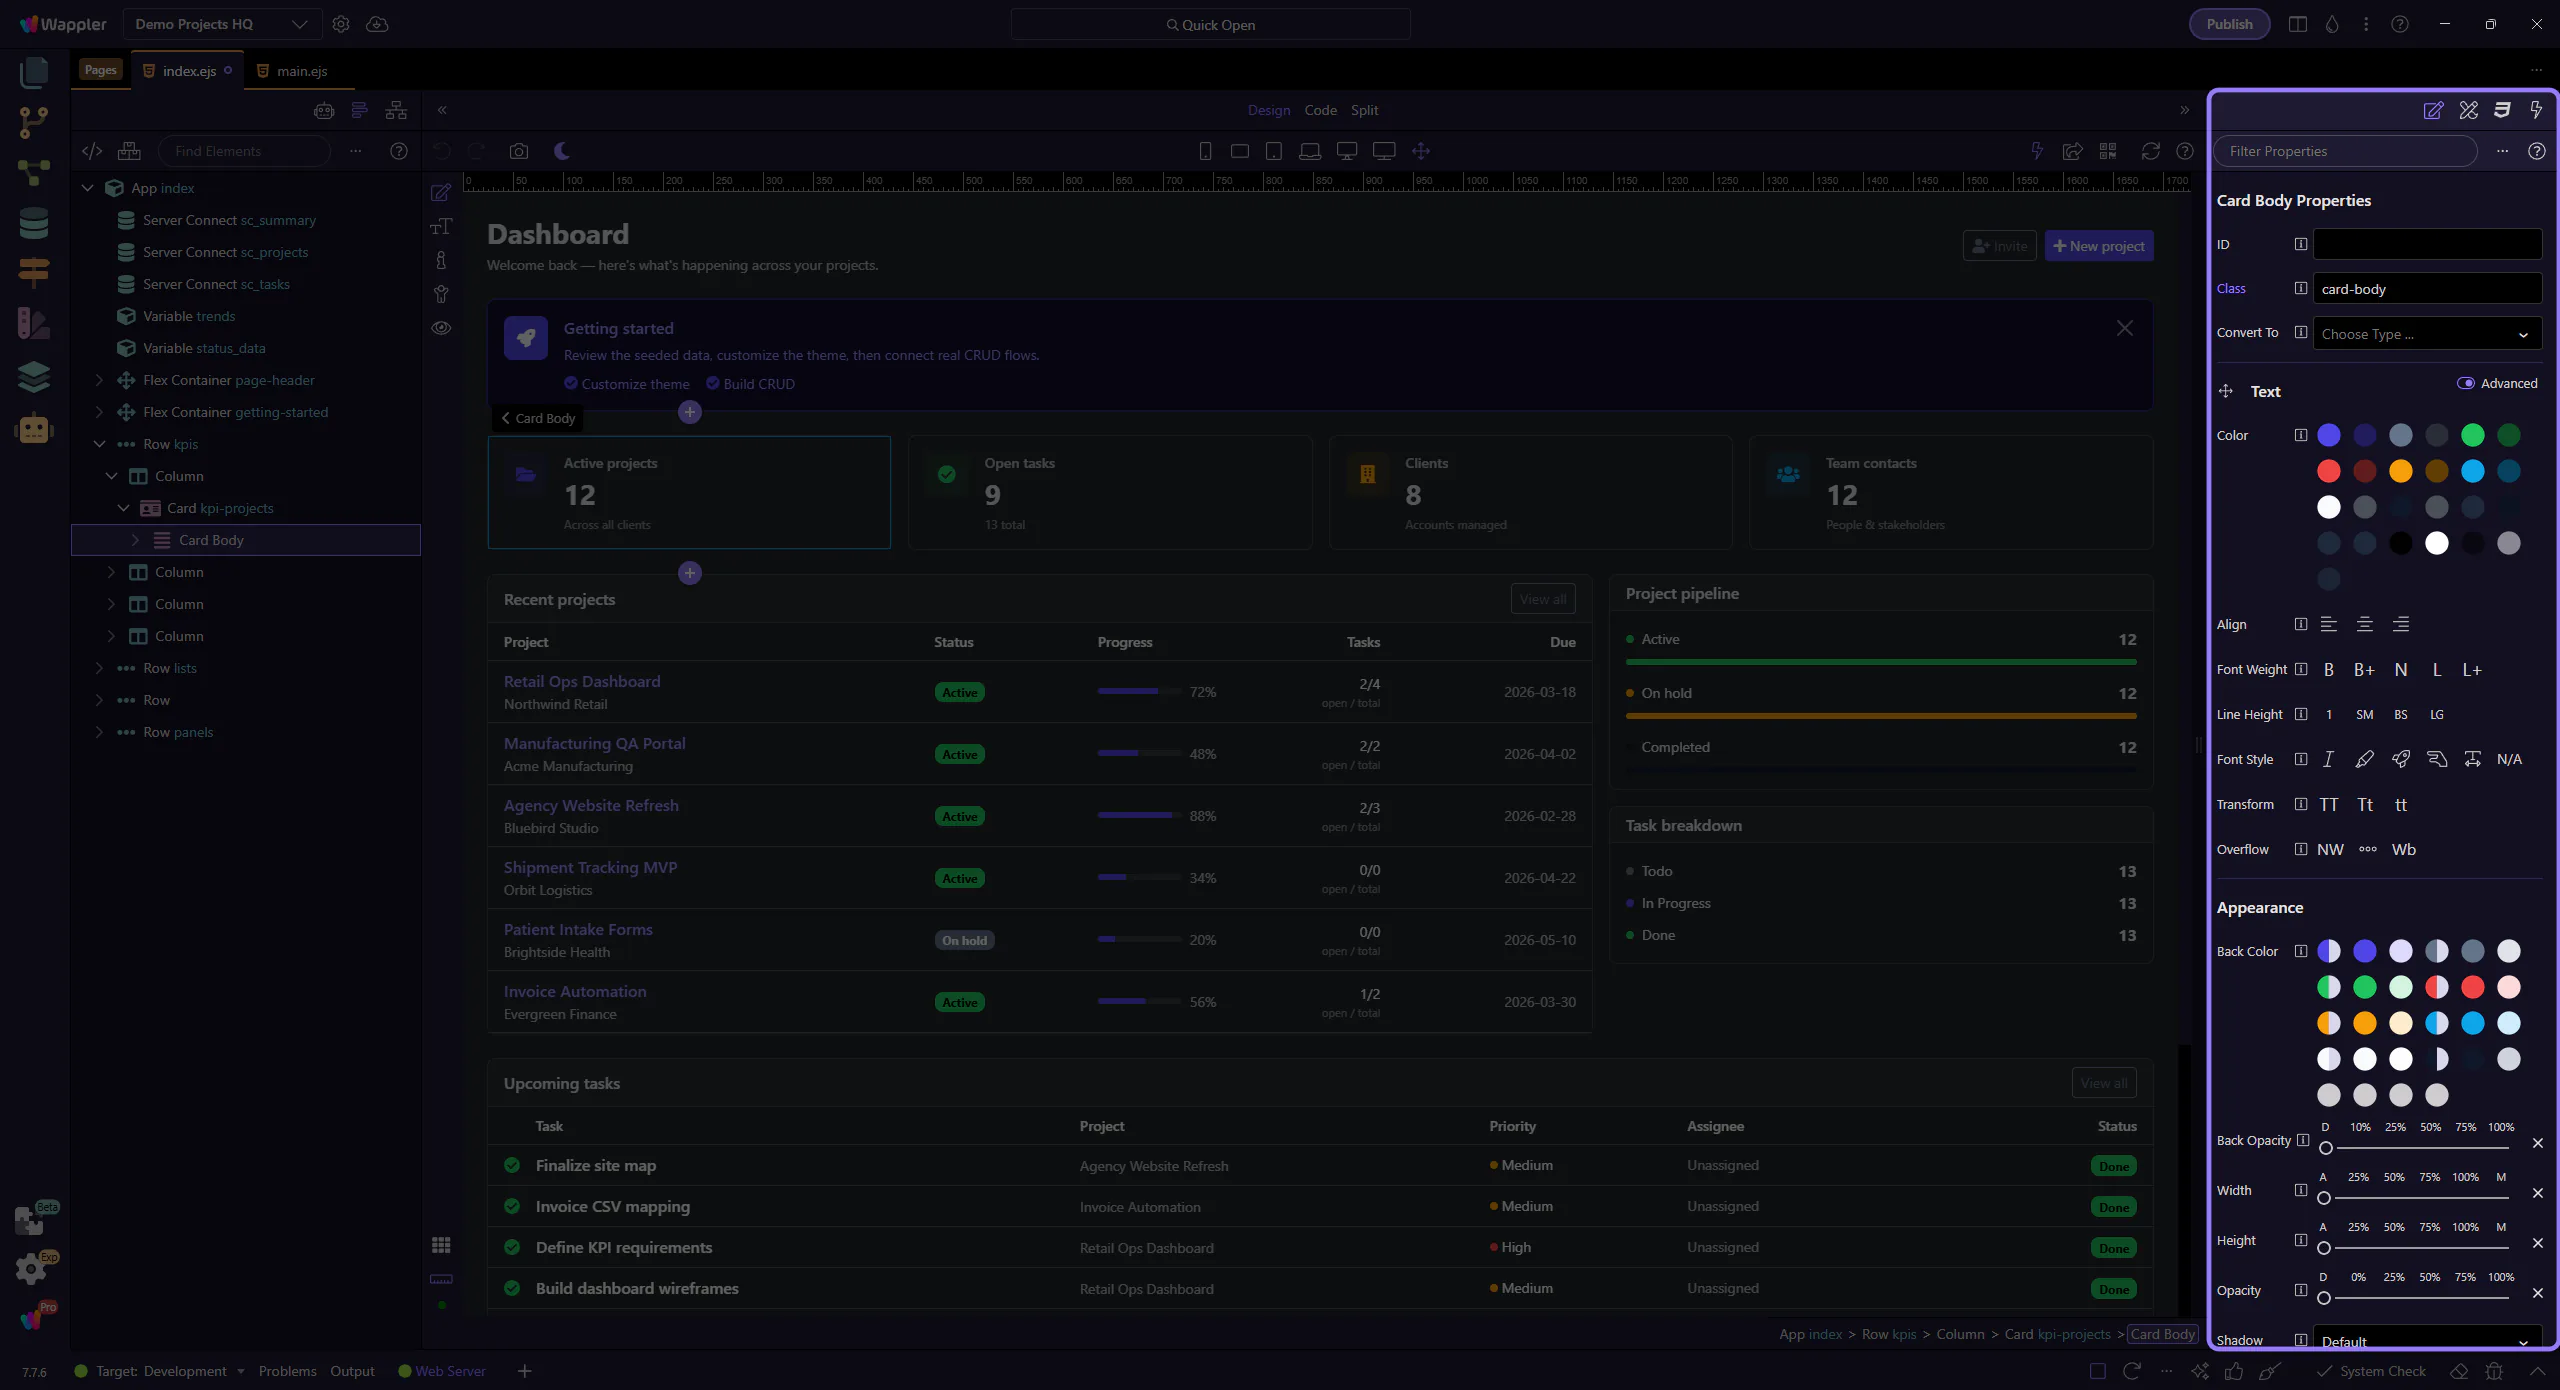Toggle the dark mode moon icon
This screenshot has height=1390, width=2560.
click(562, 151)
